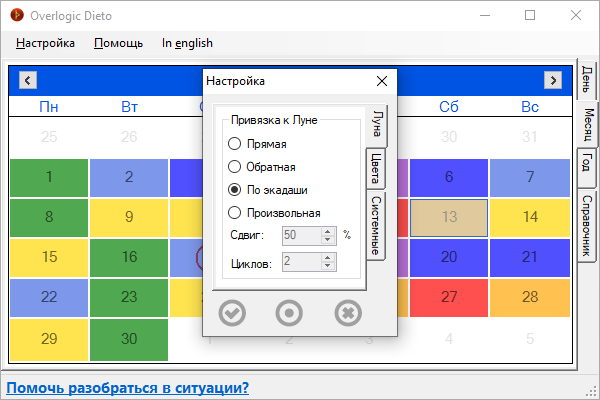Confirm settings with the checkmark icon
This screenshot has width=600, height=400.
pyautogui.click(x=232, y=313)
